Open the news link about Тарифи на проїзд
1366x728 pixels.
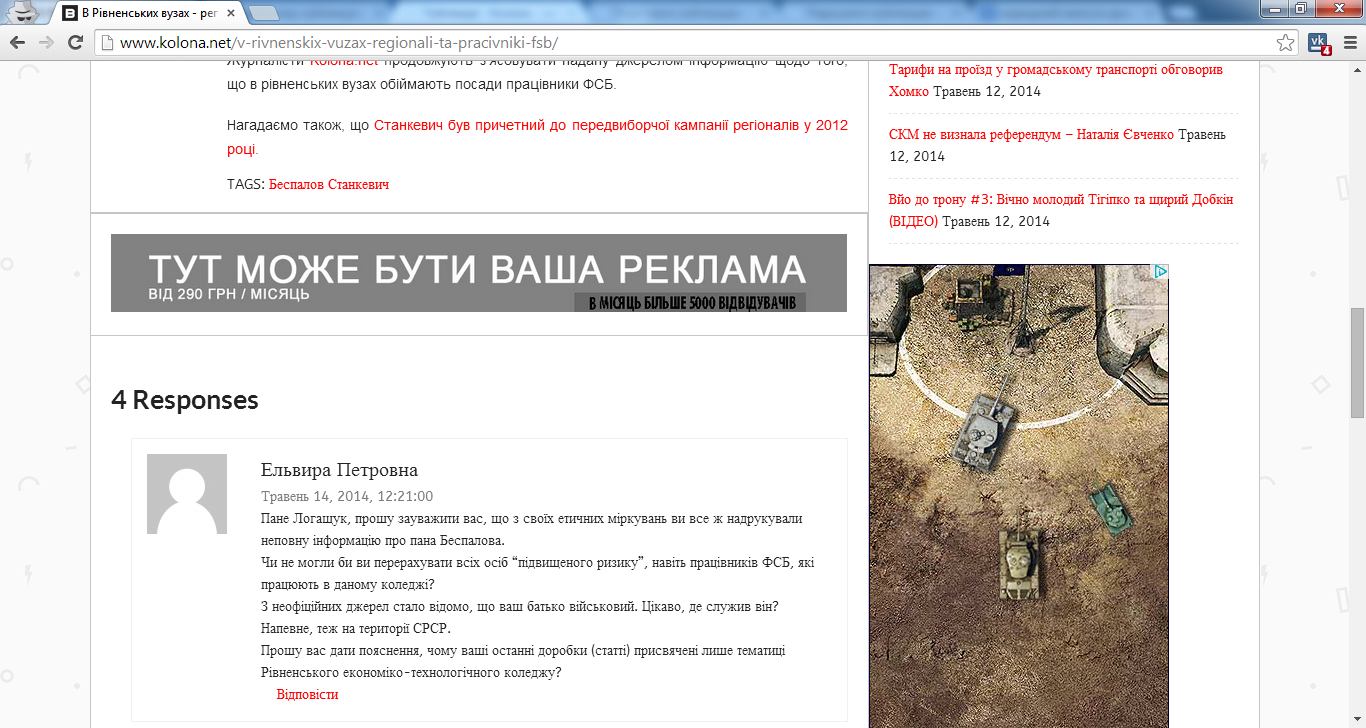click(1055, 80)
